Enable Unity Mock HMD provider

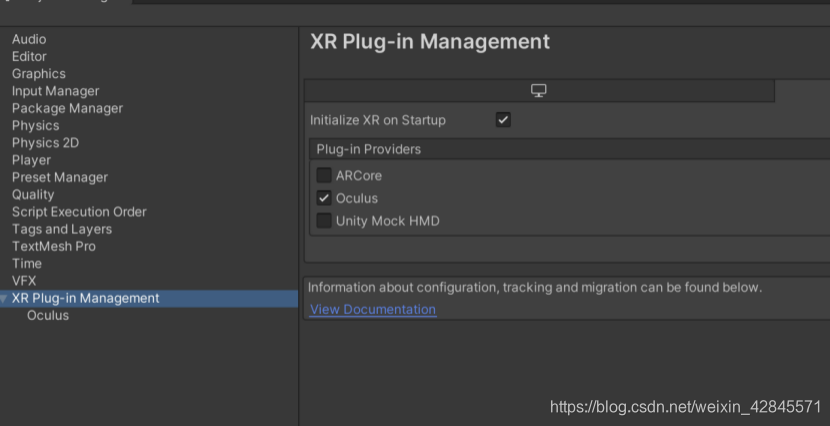pyautogui.click(x=324, y=221)
